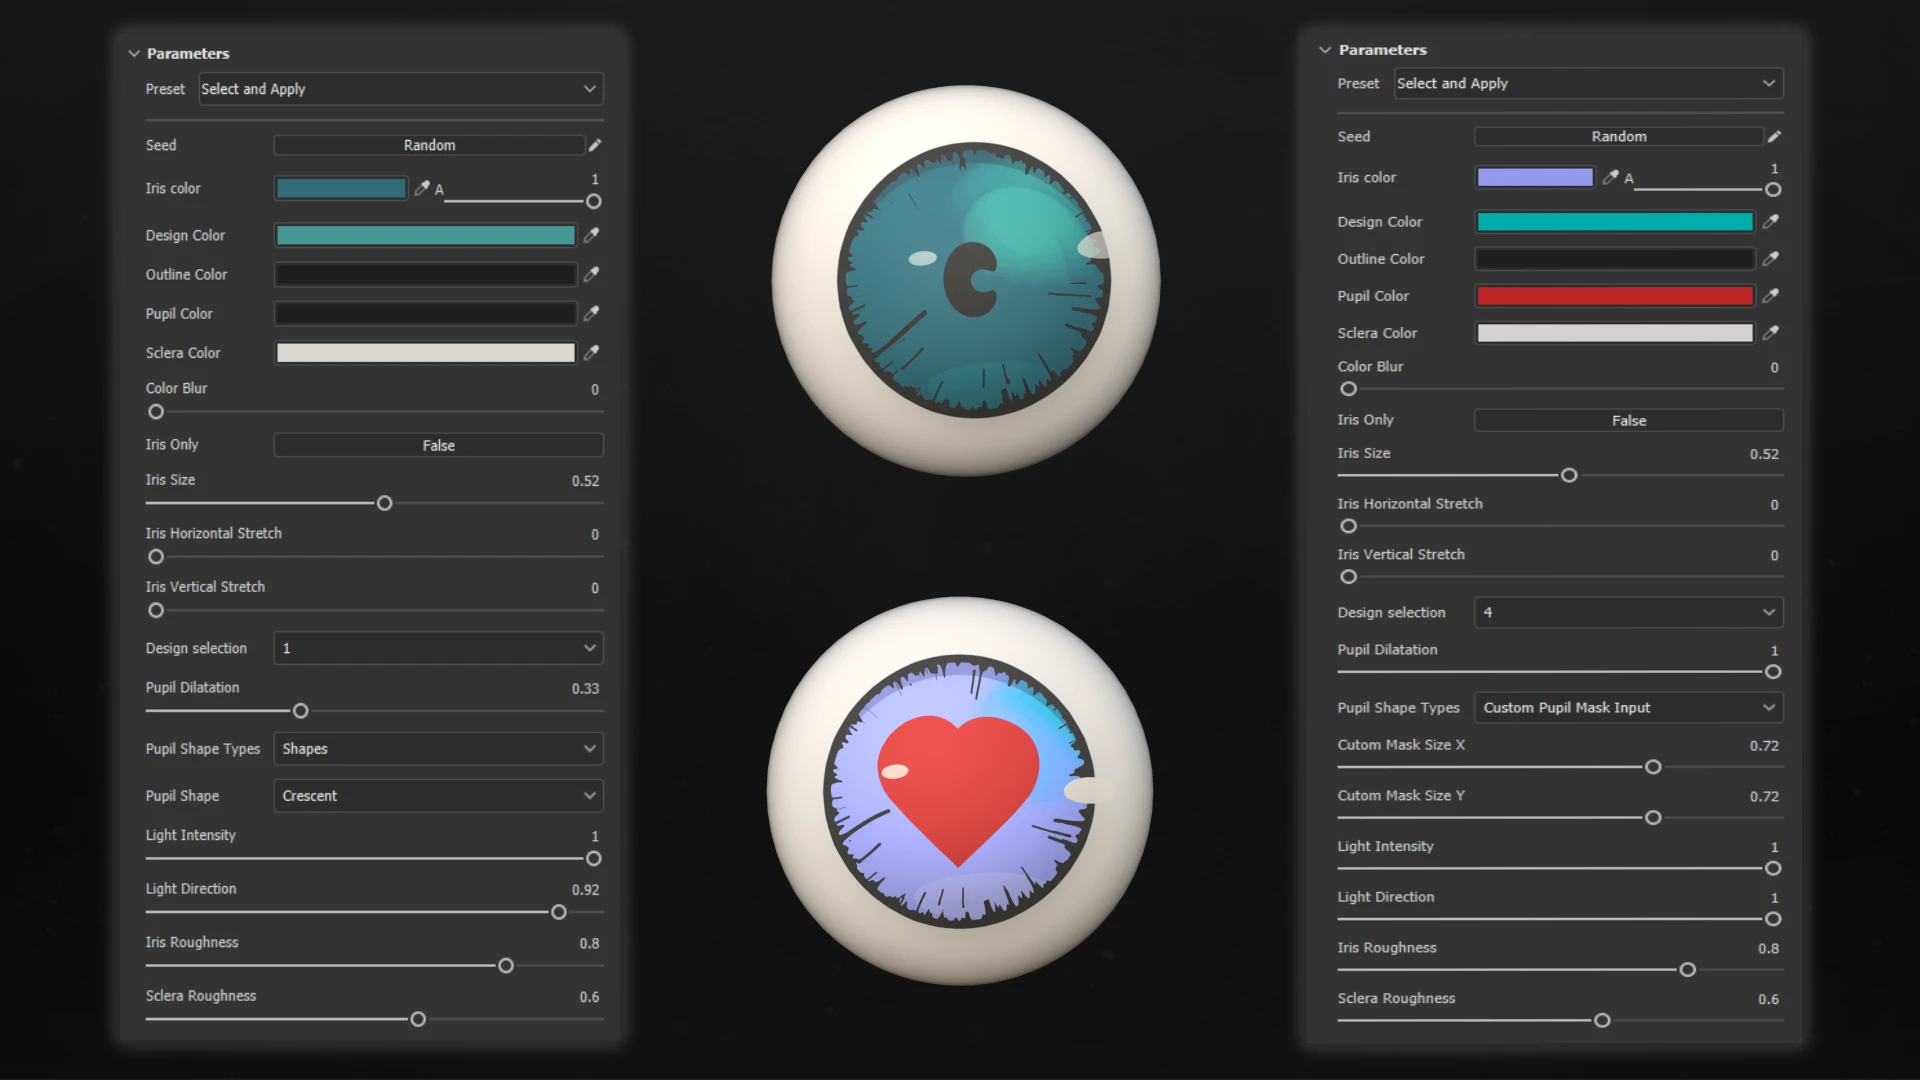Click left Iris Roughness slider handle
The image size is (1920, 1080).
click(506, 966)
